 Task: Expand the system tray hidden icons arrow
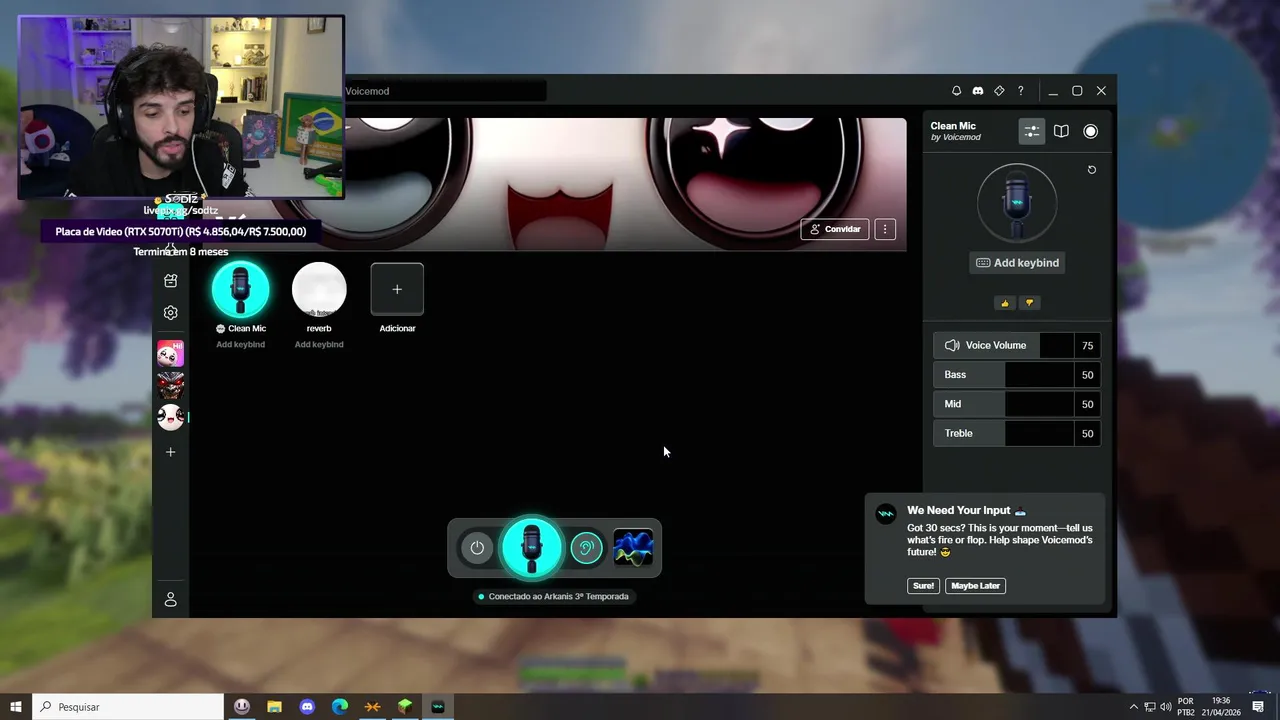(x=1133, y=707)
